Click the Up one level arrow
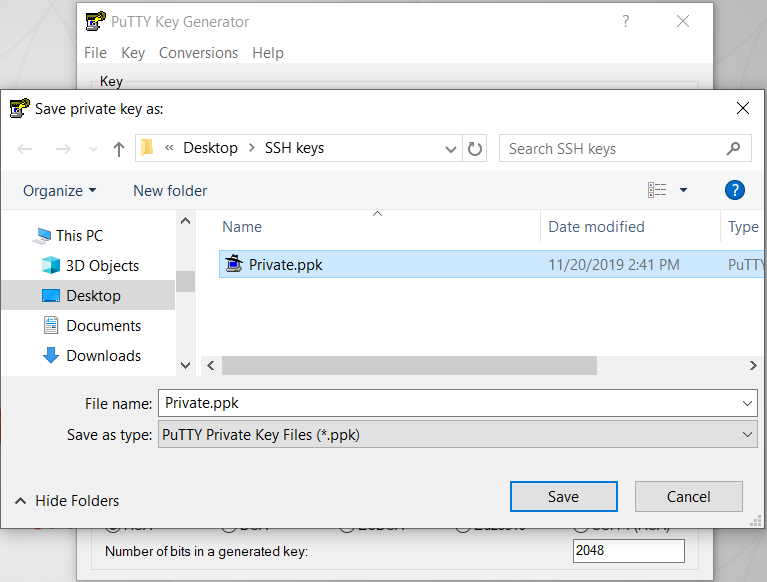Screen dimensions: 767x582 point(119,149)
